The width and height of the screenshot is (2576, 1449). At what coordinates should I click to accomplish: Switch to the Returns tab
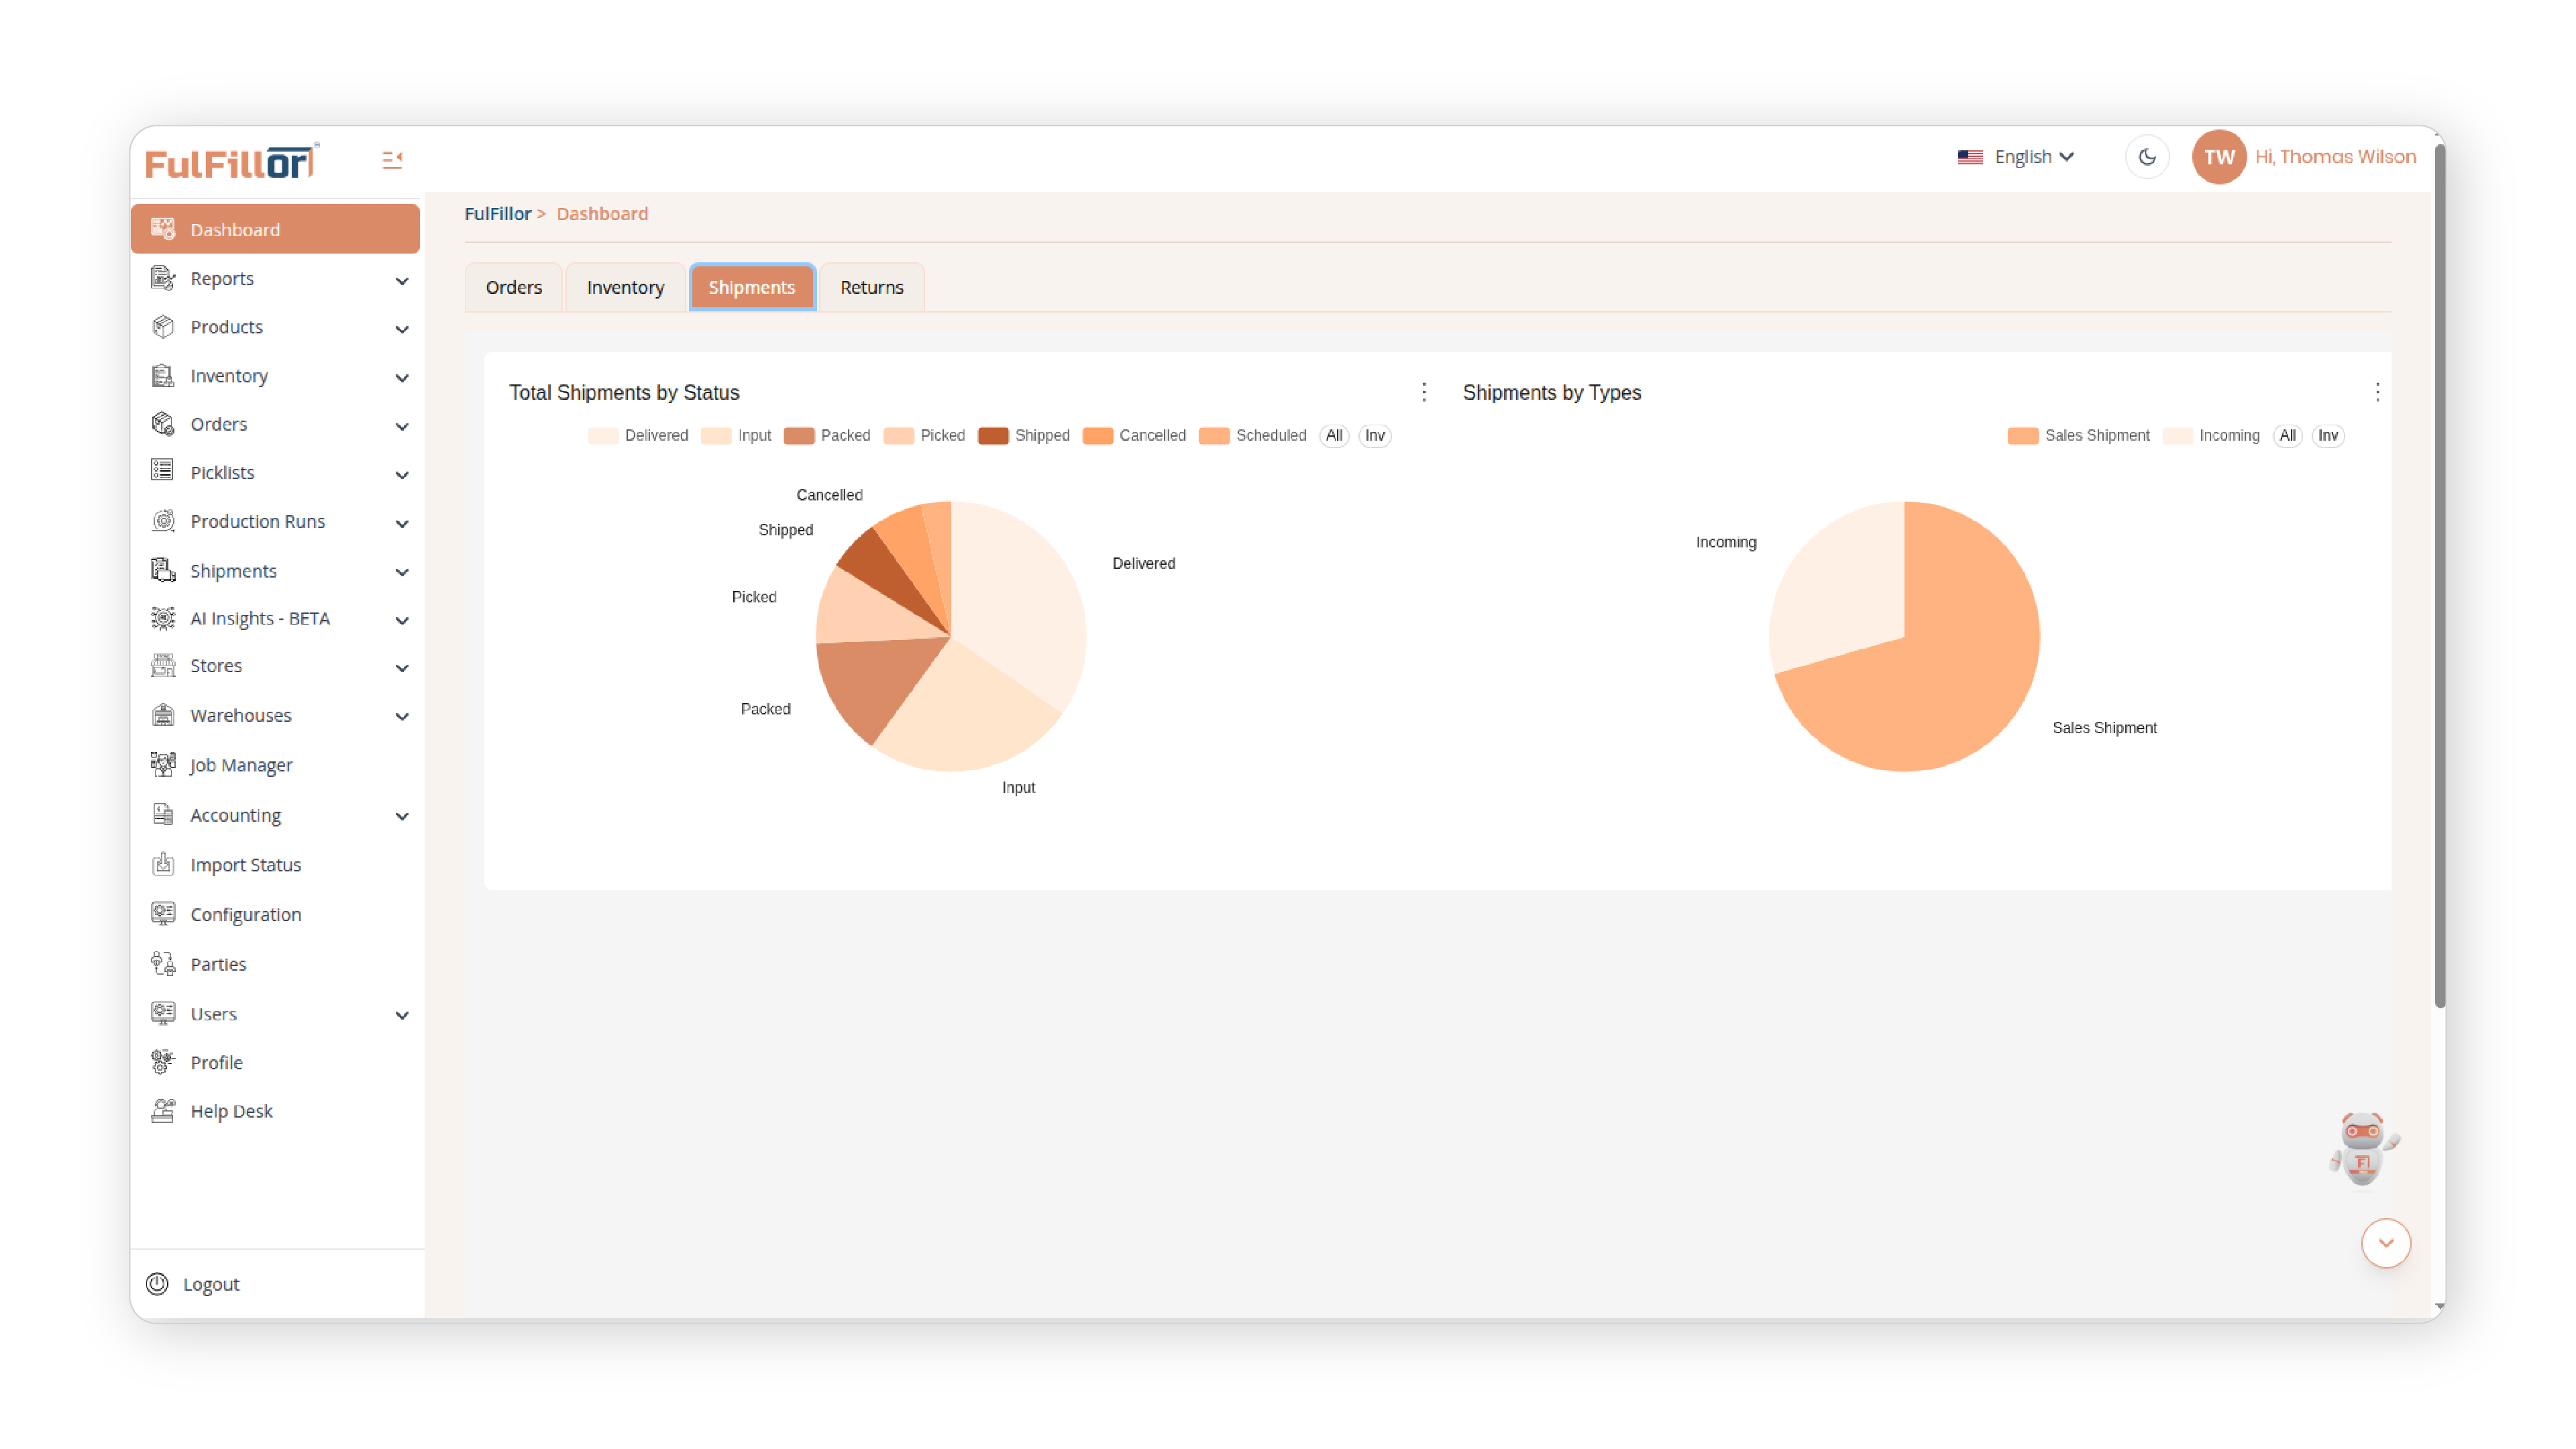[870, 287]
